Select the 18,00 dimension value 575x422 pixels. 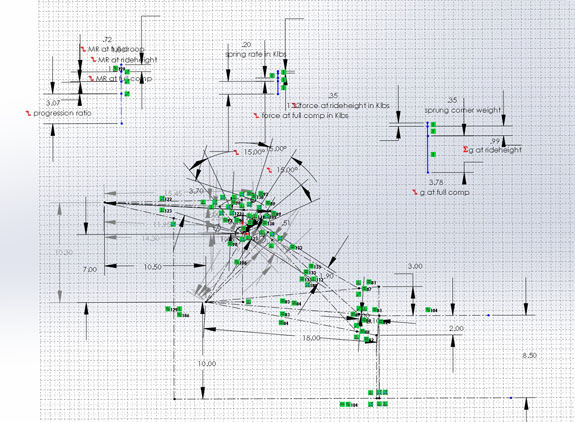[x=311, y=338]
